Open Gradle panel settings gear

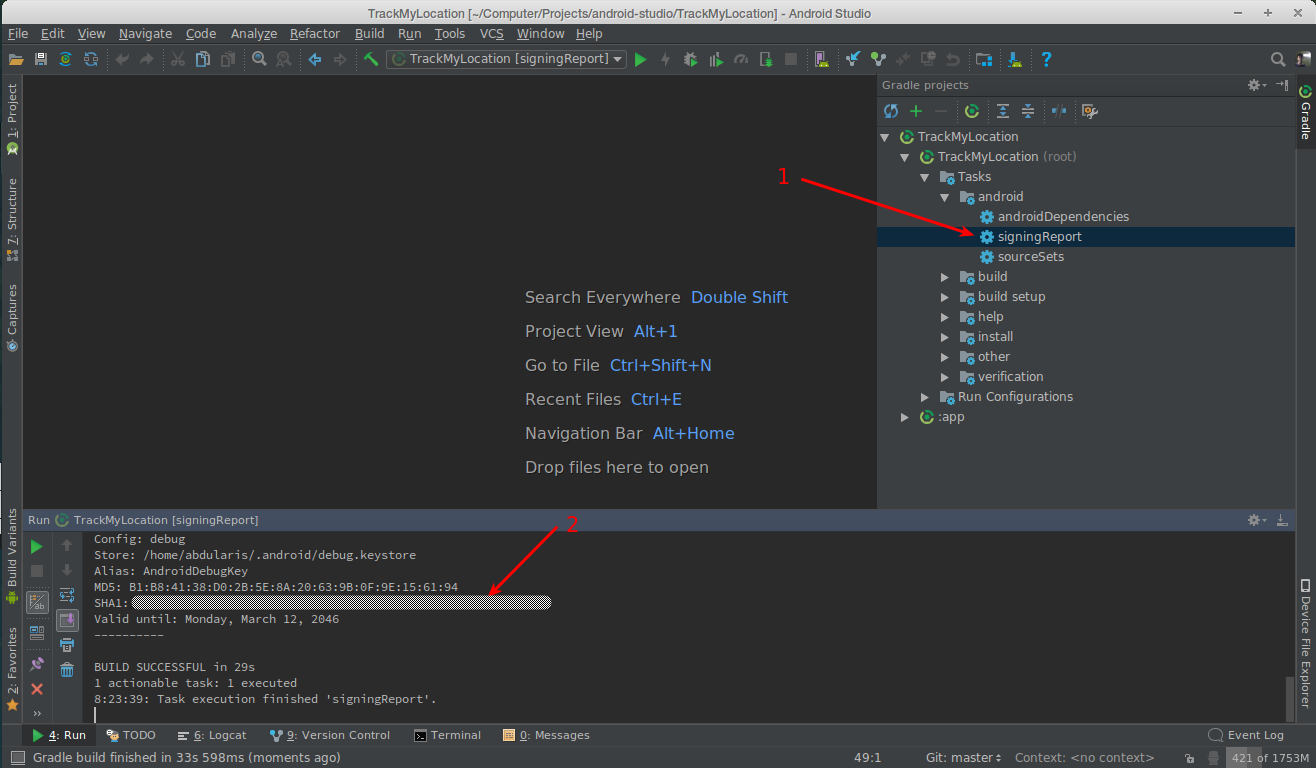pyautogui.click(x=1255, y=85)
